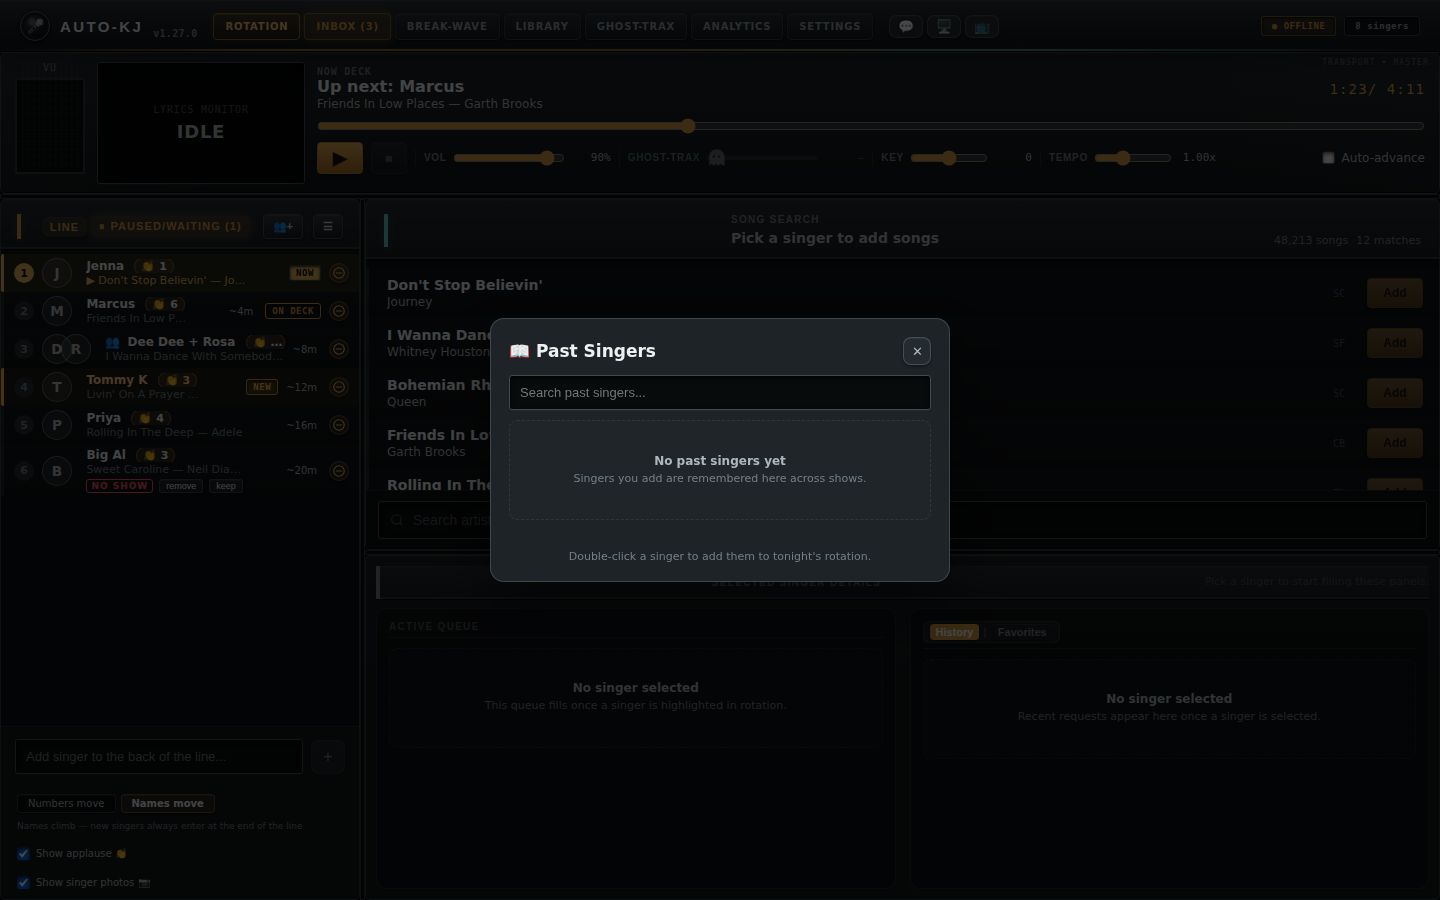This screenshot has height=900, width=1440.
Task: Open the INBOX (3) tab
Action: [347, 26]
